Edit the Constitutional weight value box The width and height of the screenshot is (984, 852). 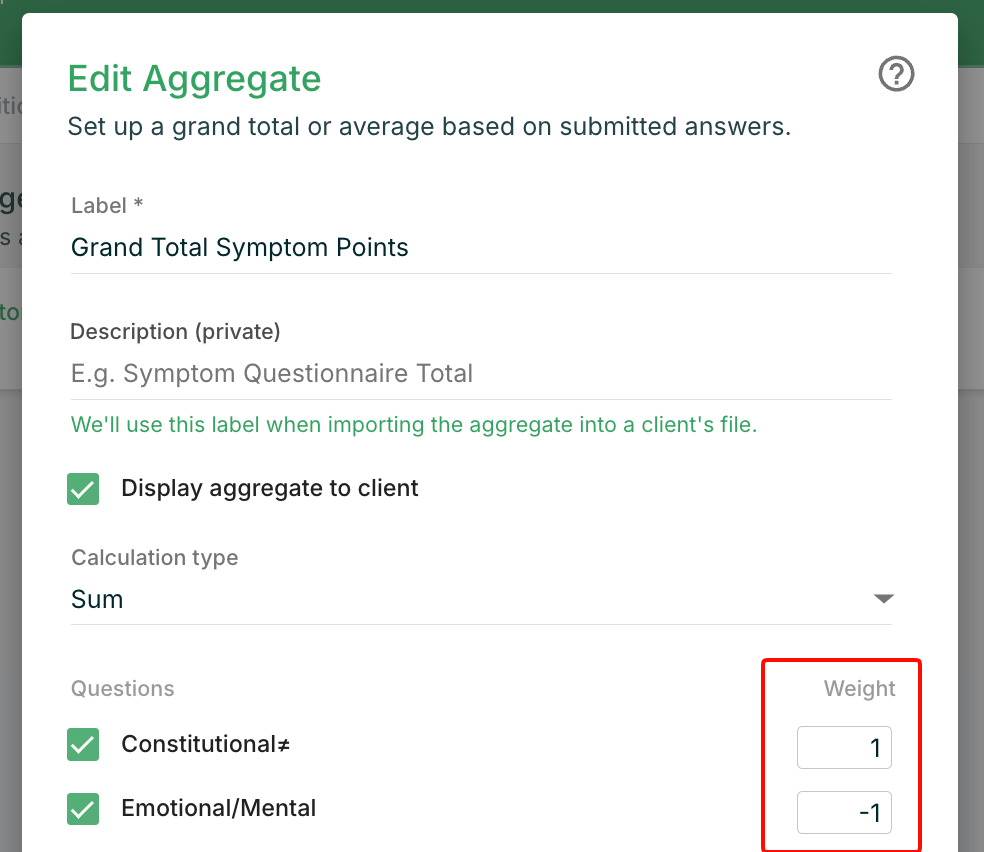(x=844, y=748)
